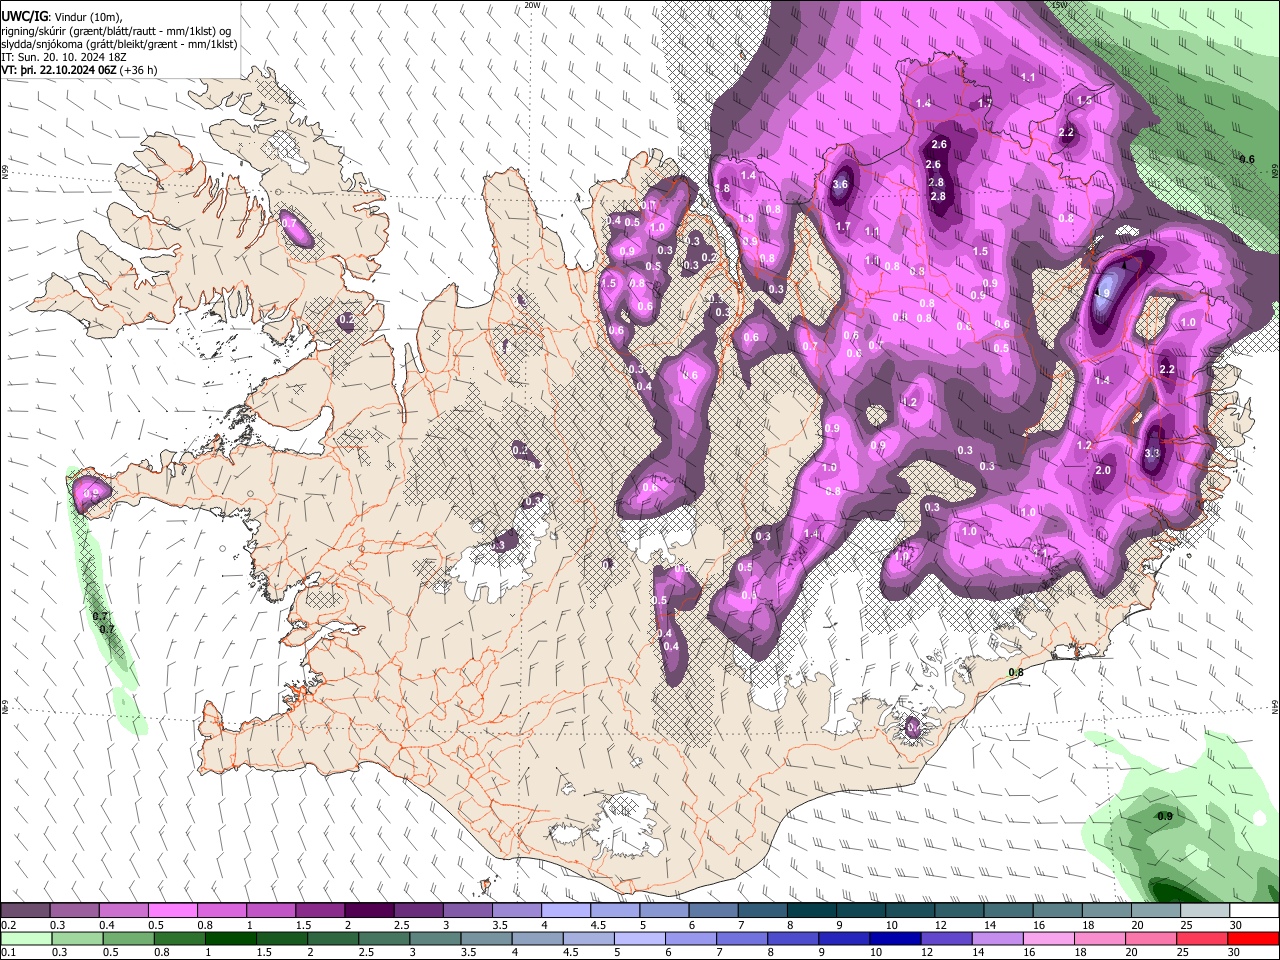This screenshot has width=1280, height=960.
Task: Click the dark teal 8–9 snow scale swatch
Action: pyautogui.click(x=811, y=911)
